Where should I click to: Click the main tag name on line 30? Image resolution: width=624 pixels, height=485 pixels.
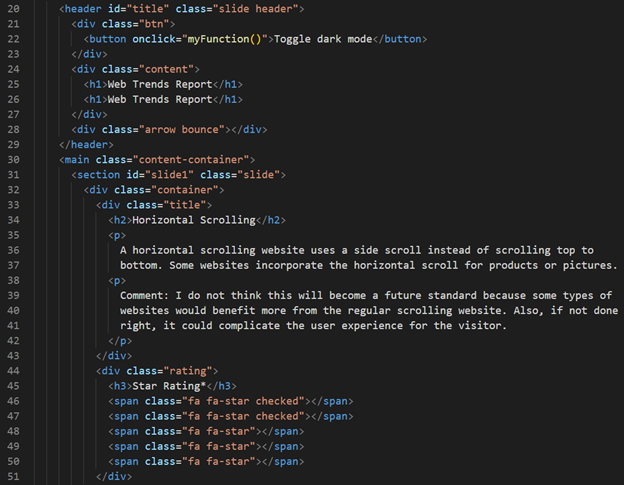pyautogui.click(x=77, y=160)
